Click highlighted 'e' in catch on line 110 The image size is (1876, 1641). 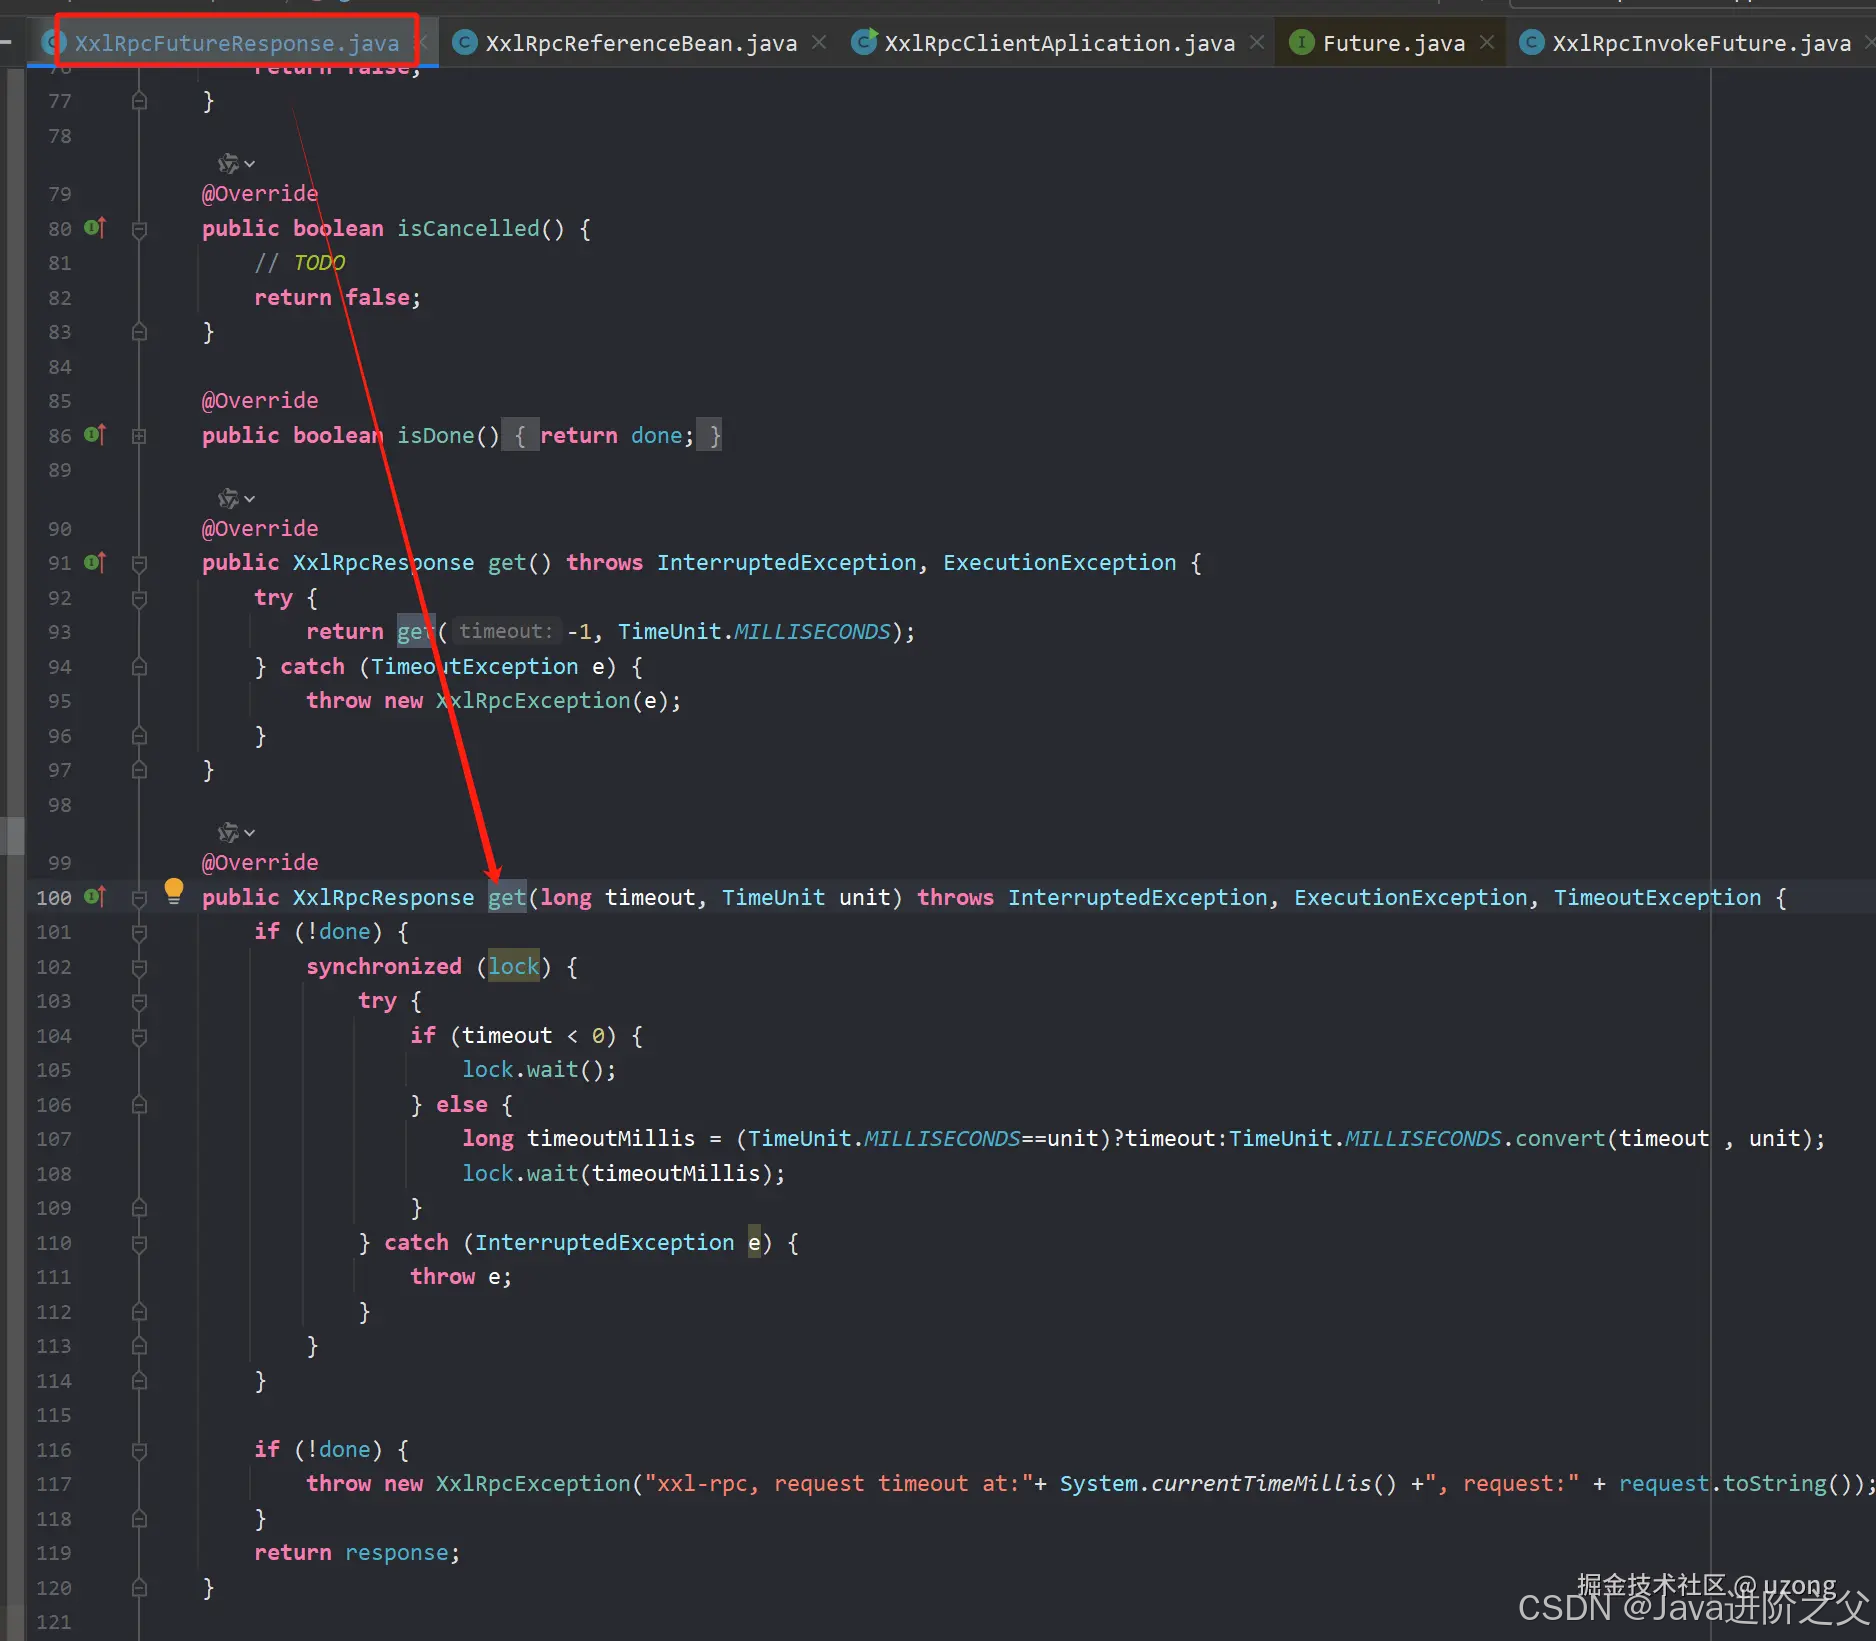pos(754,1242)
